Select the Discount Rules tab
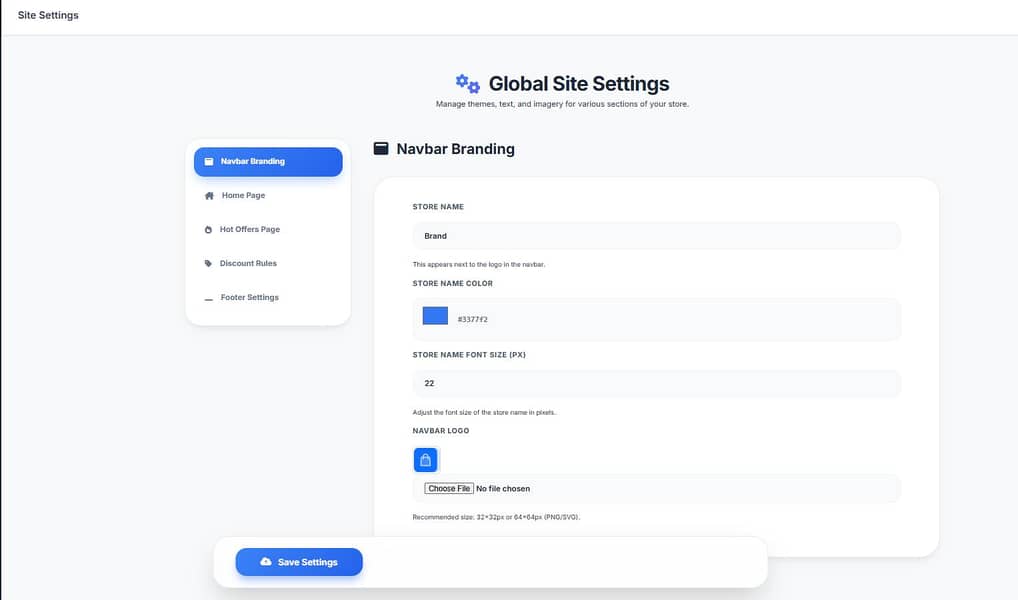 pyautogui.click(x=268, y=263)
